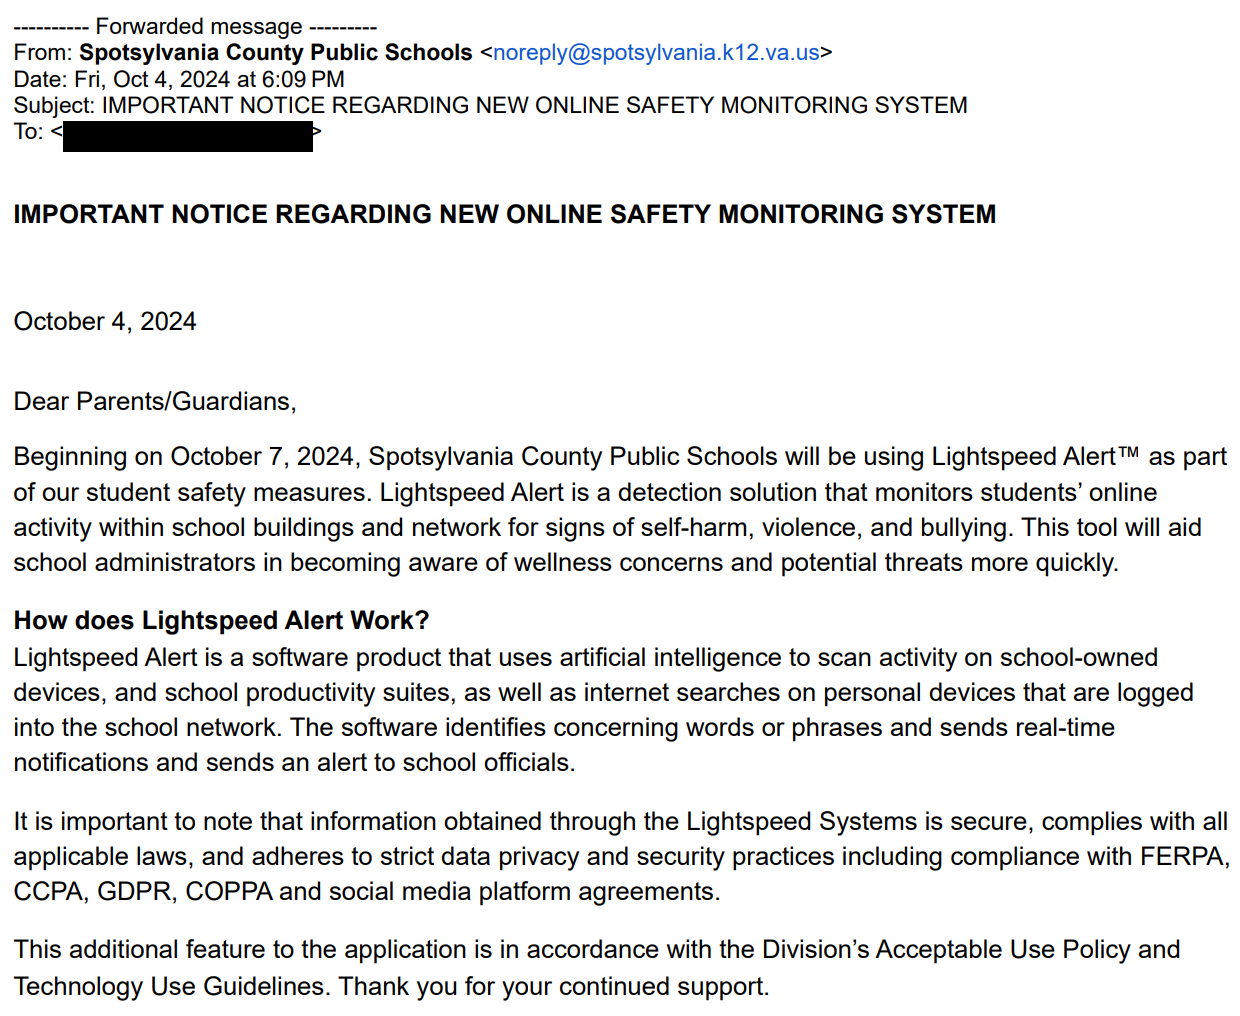The width and height of the screenshot is (1240, 1016).
Task: Click the bold IMPORTANT NOTICE heading in body
Action: [504, 214]
